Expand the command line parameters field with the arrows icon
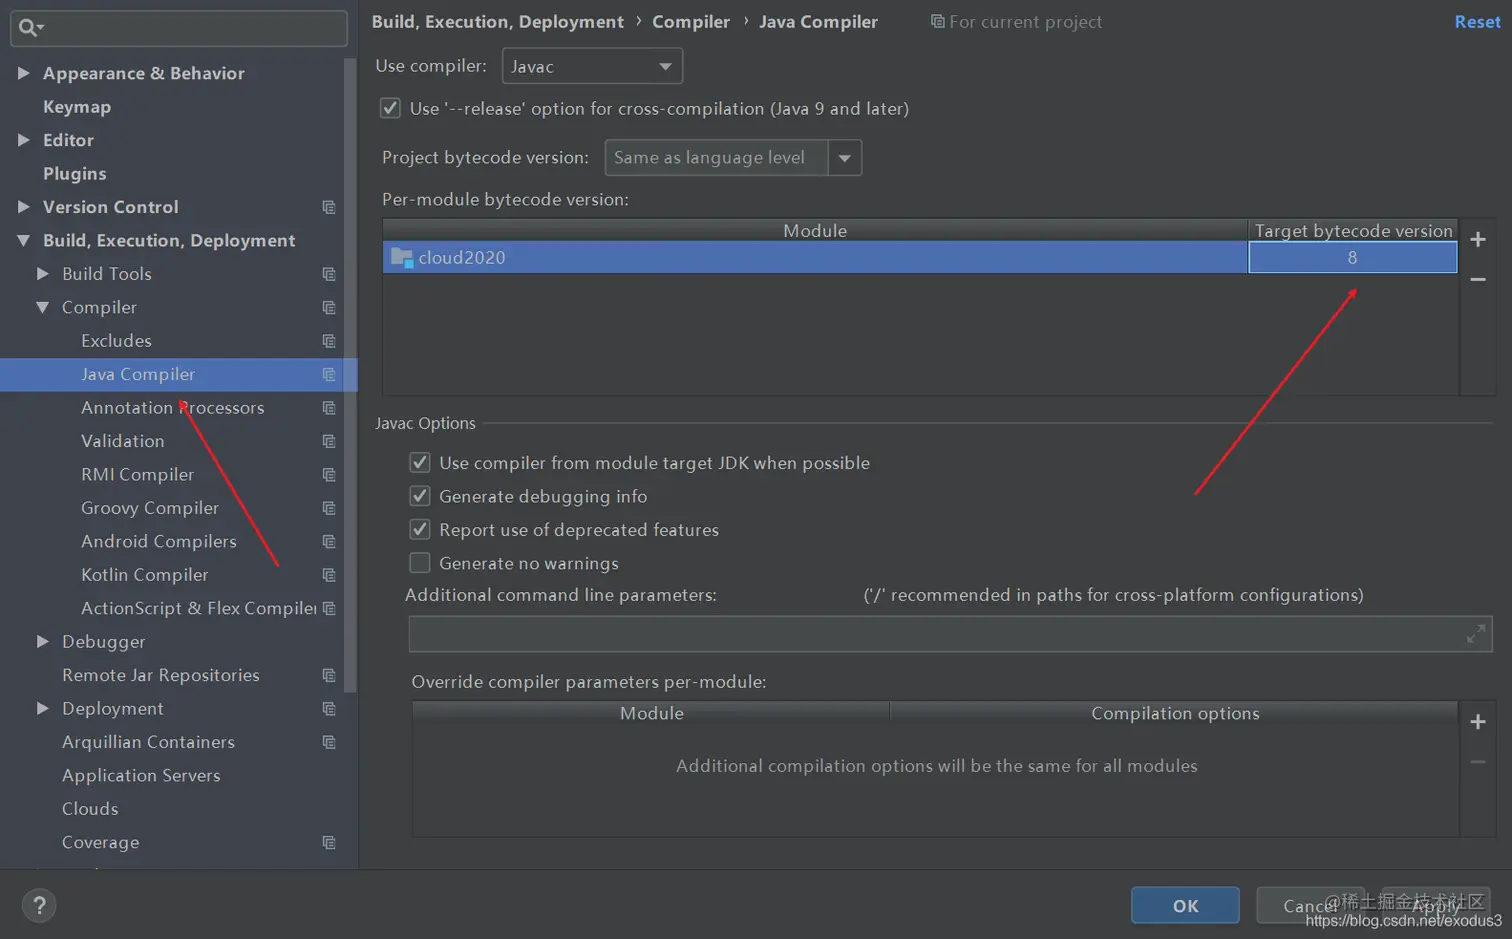This screenshot has height=939, width=1512. click(1475, 634)
